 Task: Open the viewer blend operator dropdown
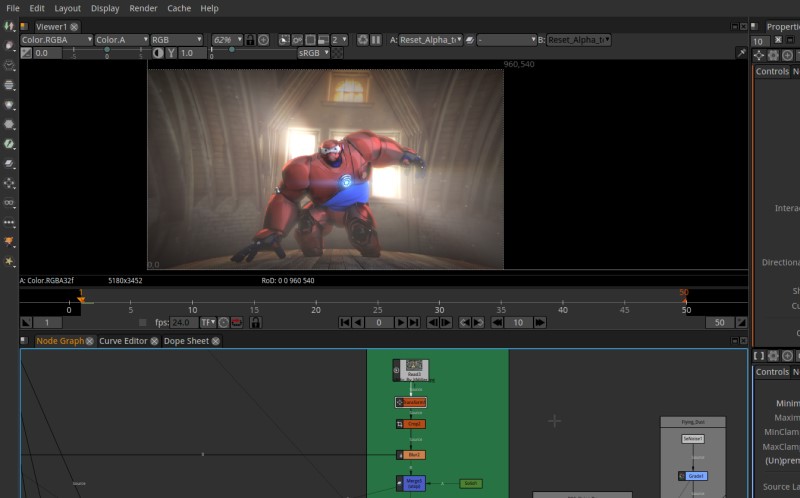pyautogui.click(x=507, y=40)
